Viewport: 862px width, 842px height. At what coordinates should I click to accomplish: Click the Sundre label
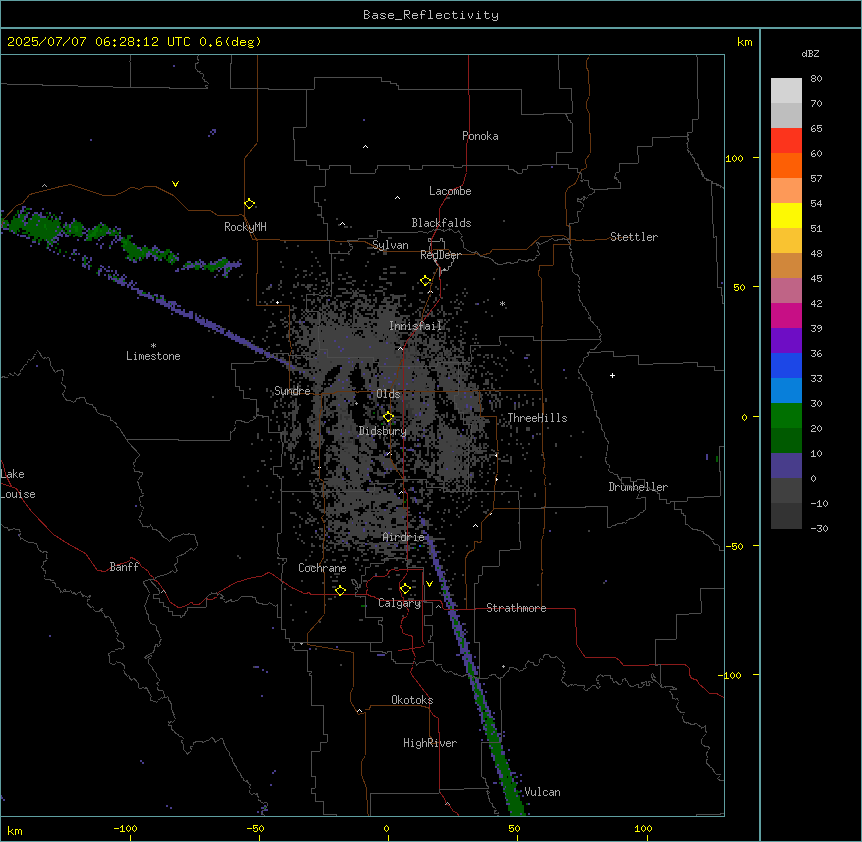[292, 391]
